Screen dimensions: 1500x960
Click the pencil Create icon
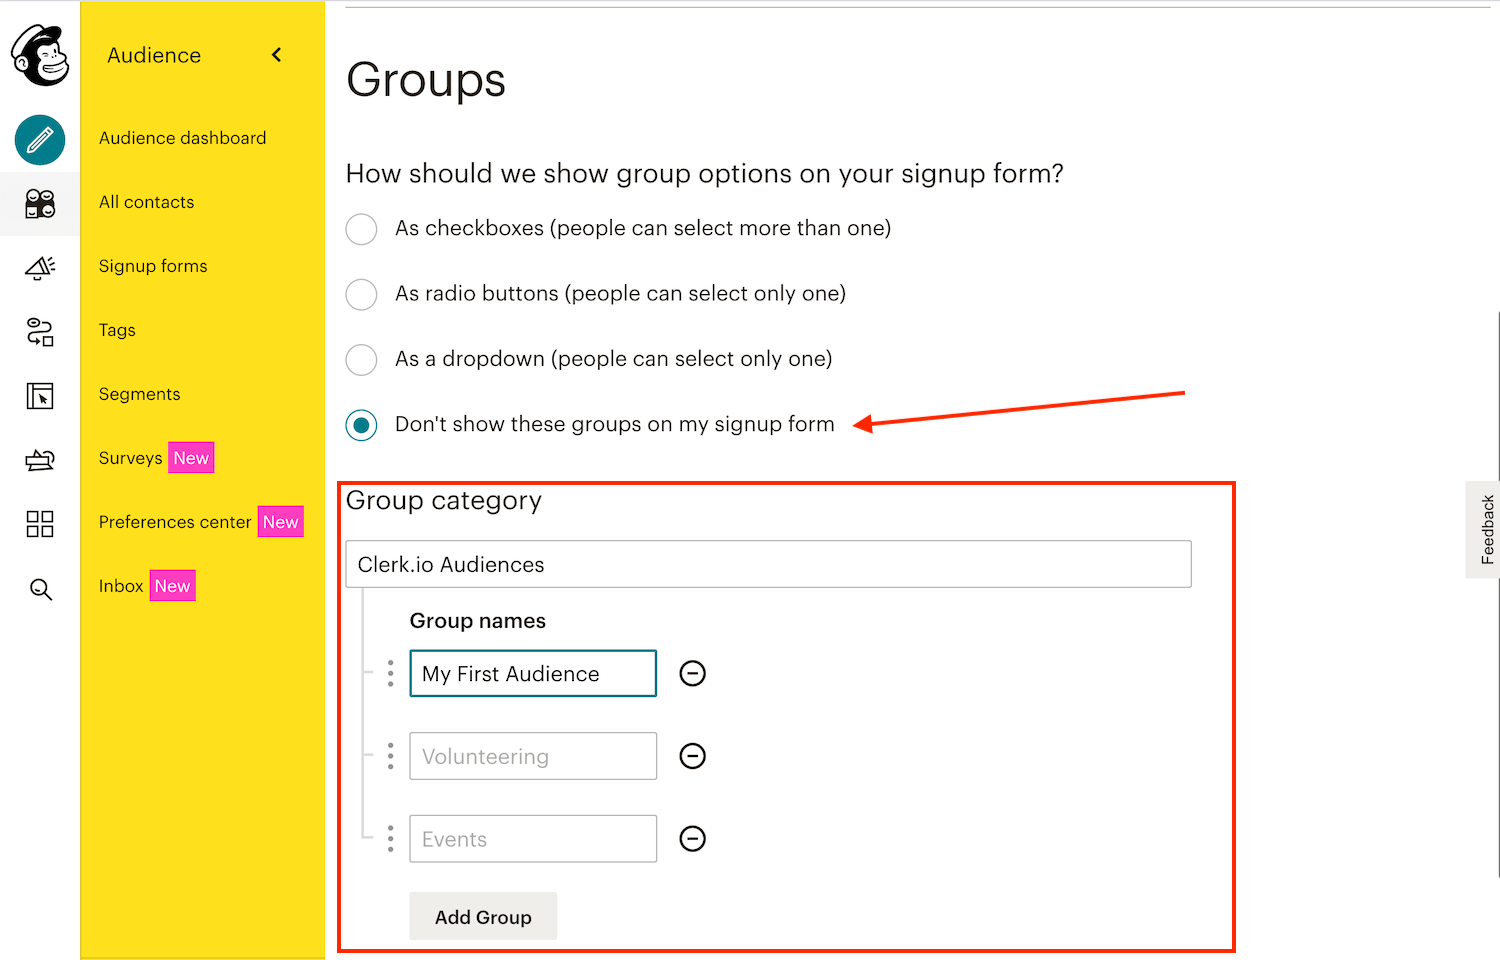point(40,140)
